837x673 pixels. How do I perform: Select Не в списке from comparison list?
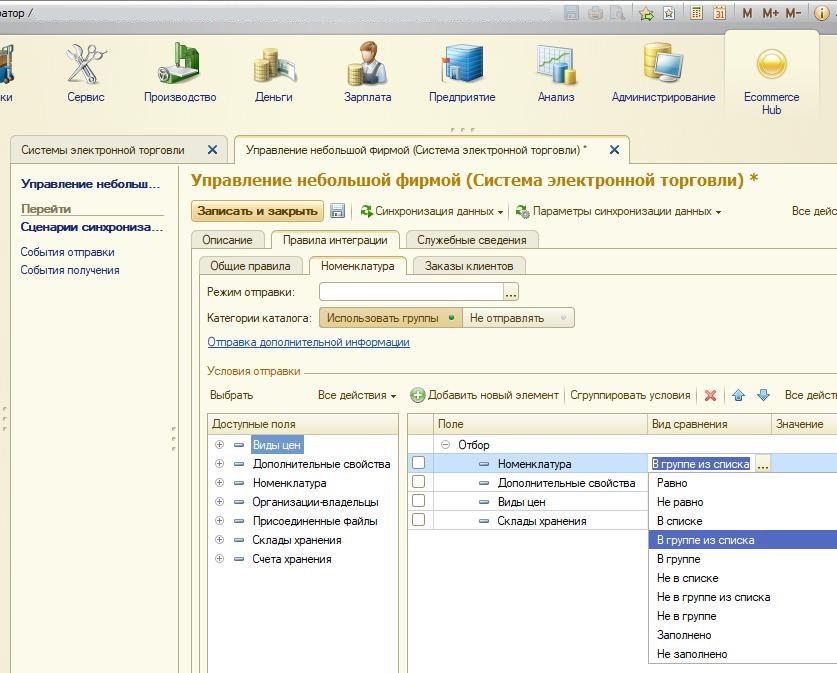pos(687,578)
